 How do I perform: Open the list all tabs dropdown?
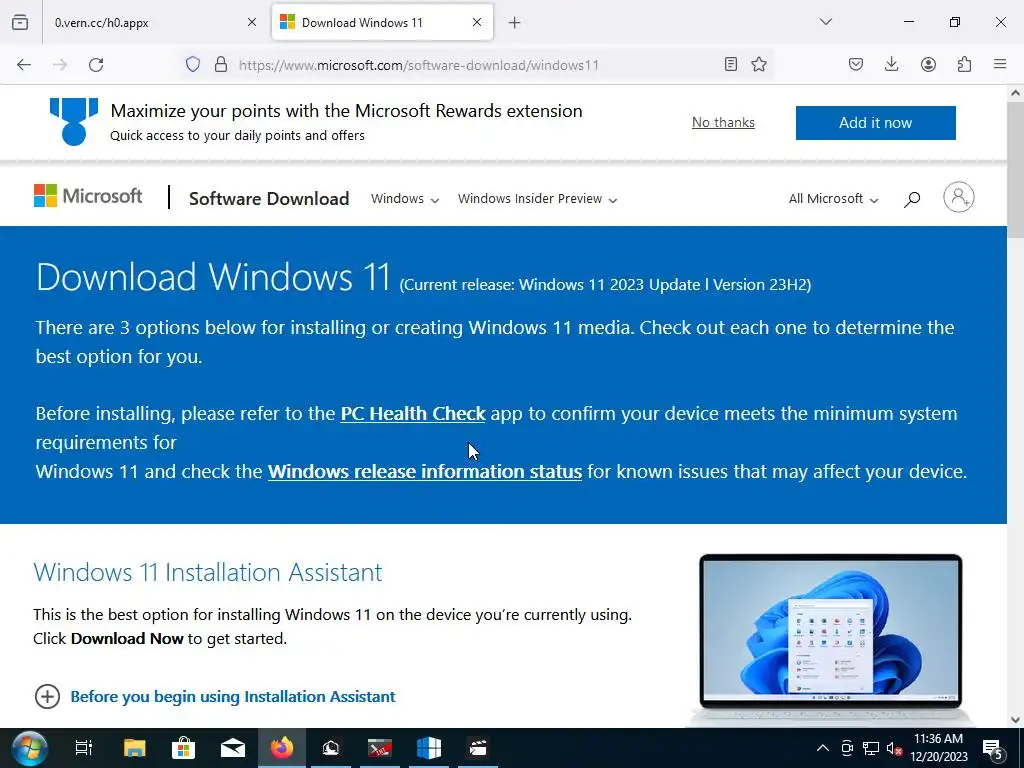pos(826,22)
